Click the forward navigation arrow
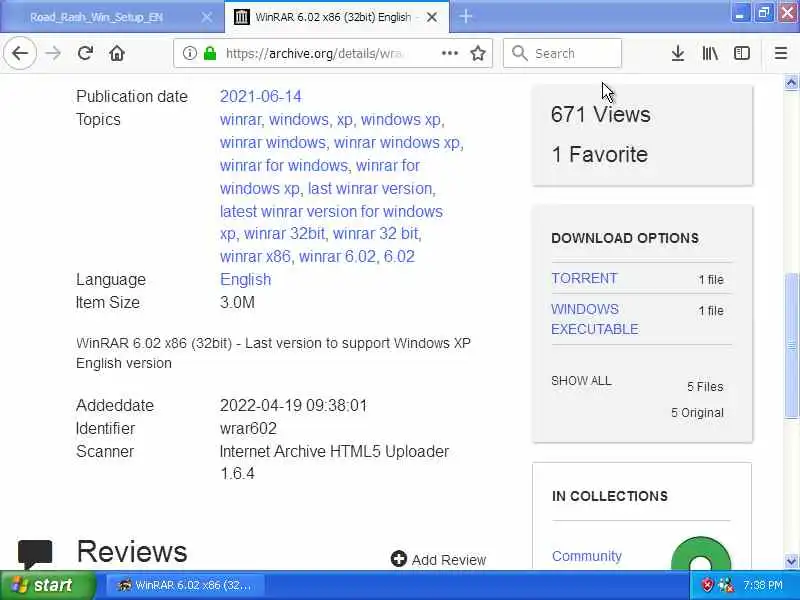800x600 pixels. point(53,53)
